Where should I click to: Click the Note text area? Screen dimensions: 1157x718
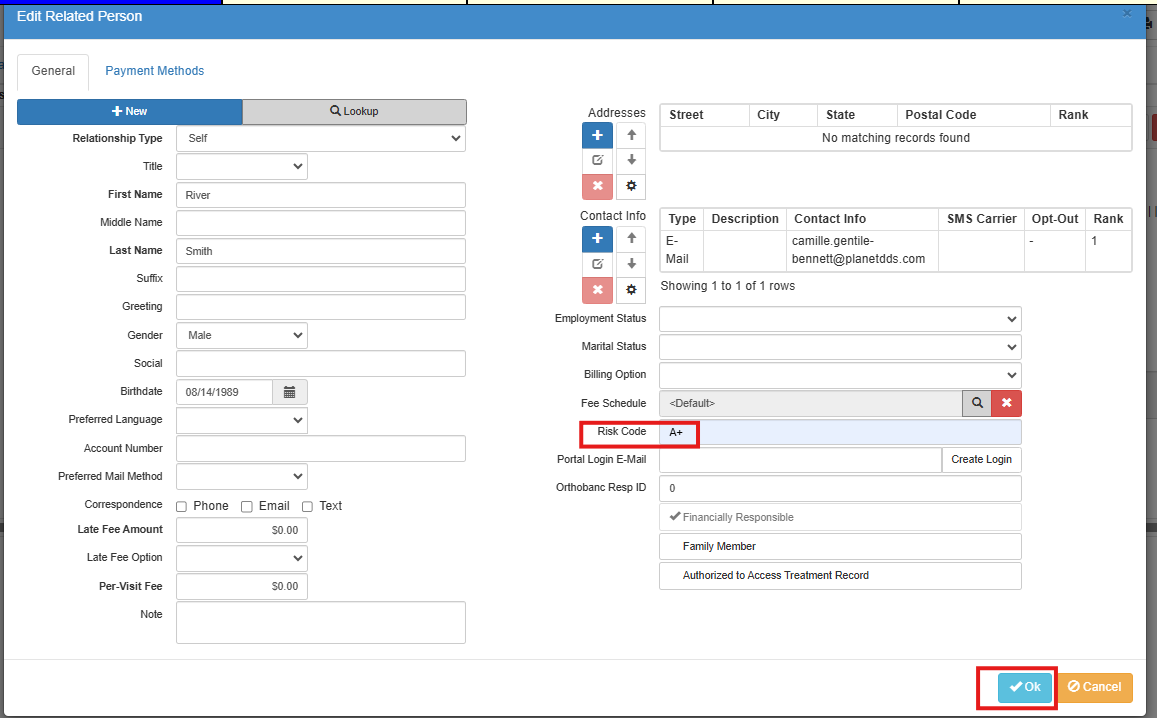320,623
